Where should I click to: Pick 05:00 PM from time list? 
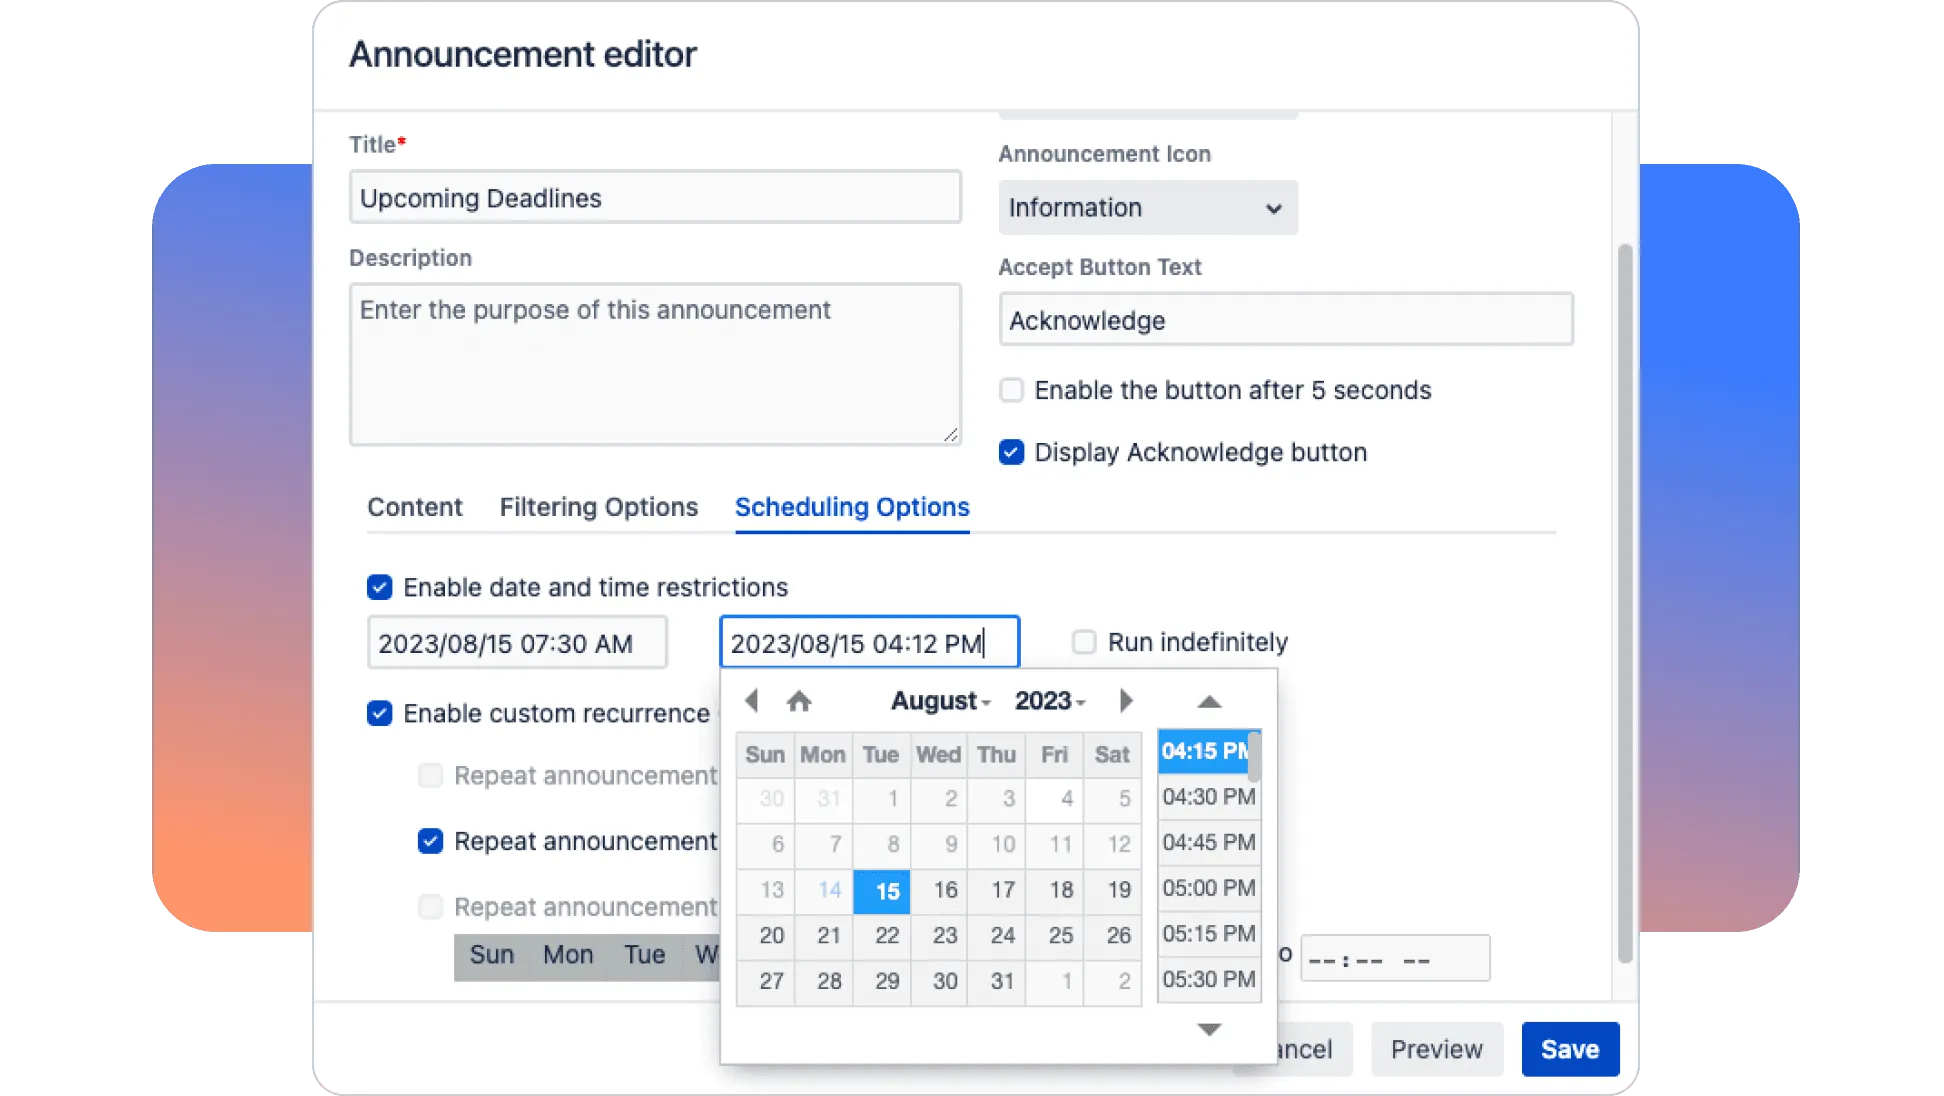pos(1208,888)
